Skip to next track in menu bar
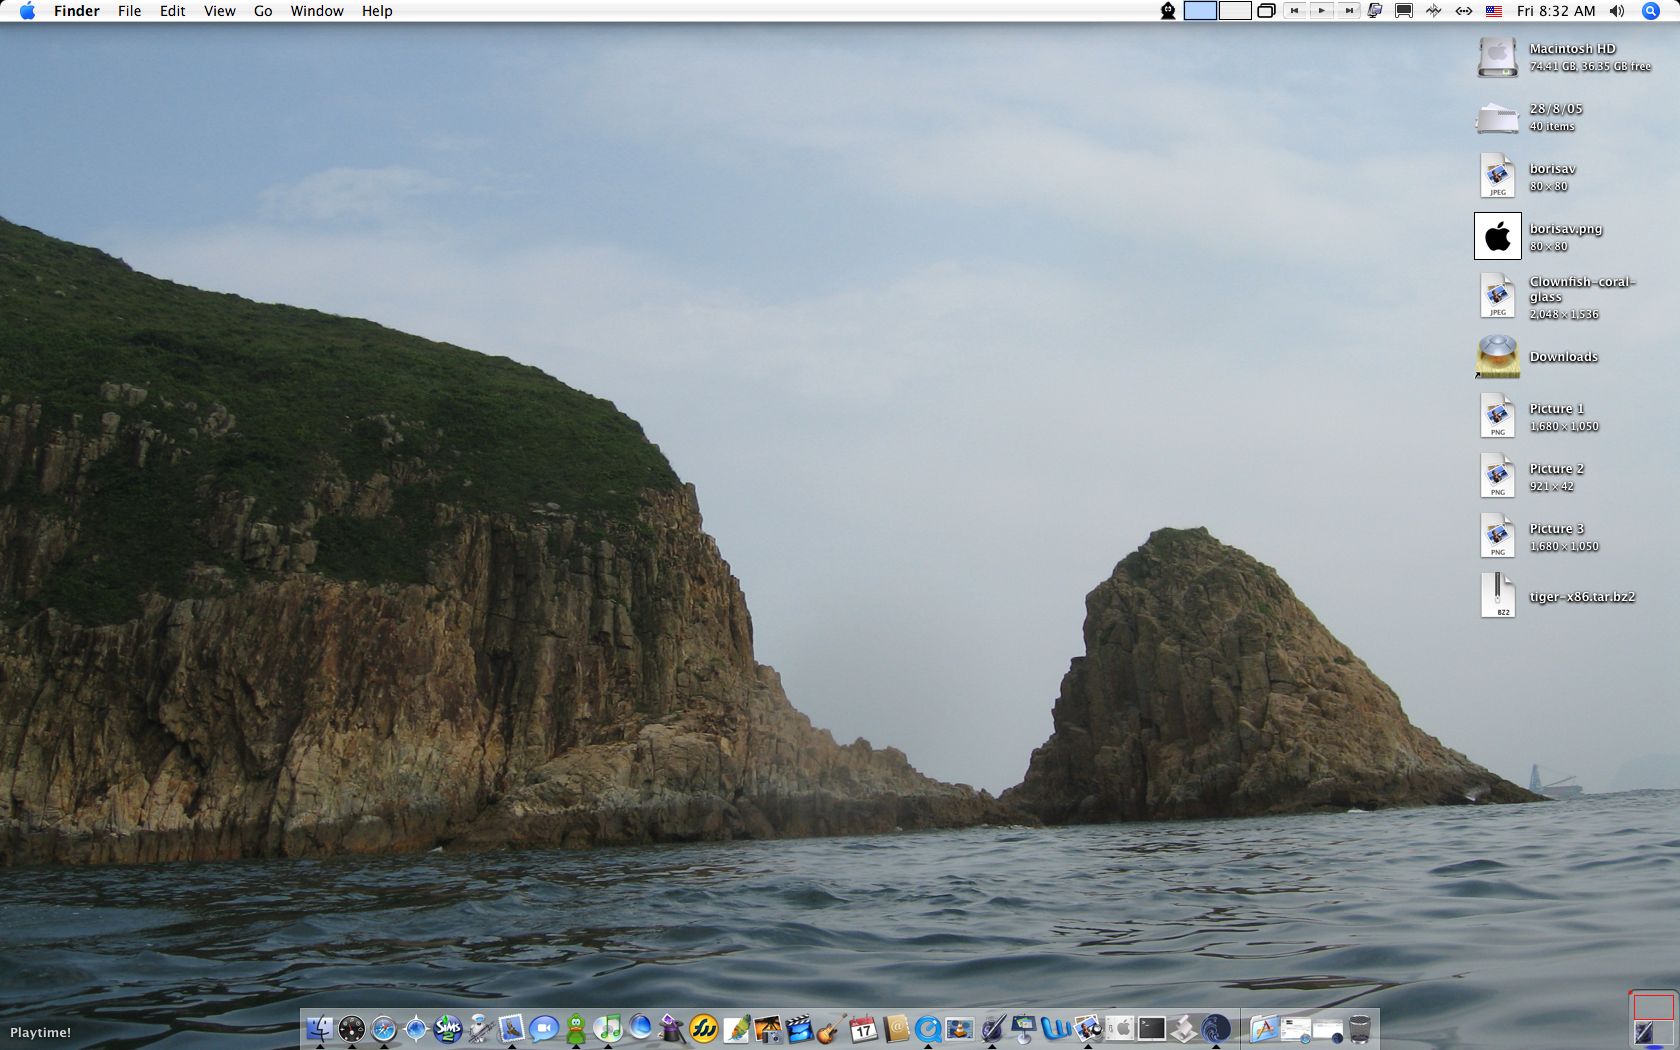The height and width of the screenshot is (1050, 1680). (1349, 11)
